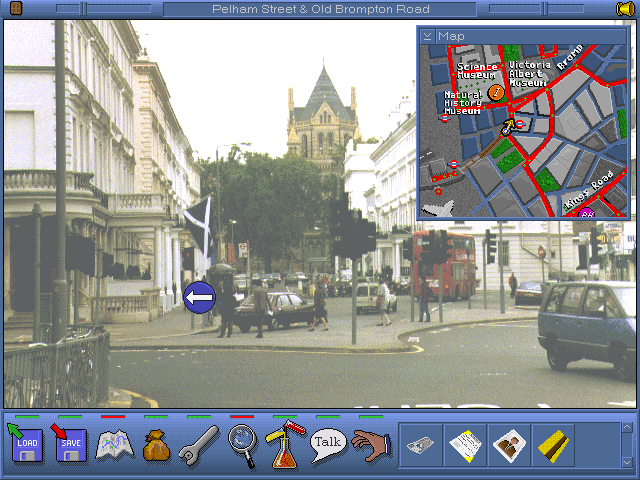Select the notepaper document in inventory
The image size is (640, 480).
(465, 445)
